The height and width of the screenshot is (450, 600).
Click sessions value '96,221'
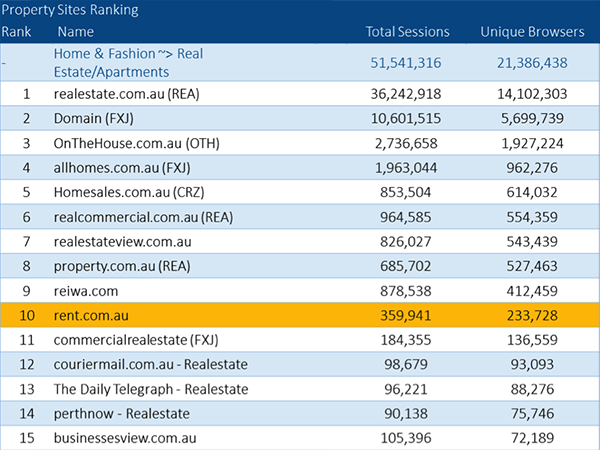coord(406,390)
